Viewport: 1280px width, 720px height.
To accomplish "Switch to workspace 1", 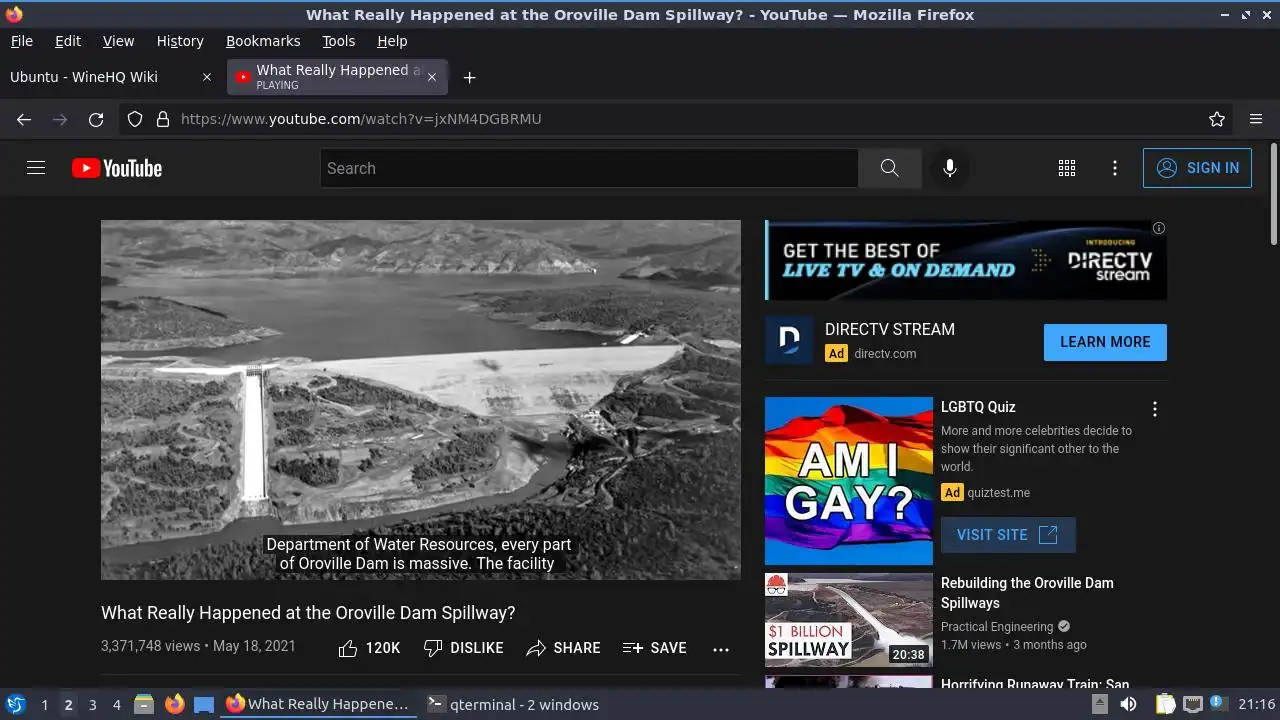I will point(44,704).
